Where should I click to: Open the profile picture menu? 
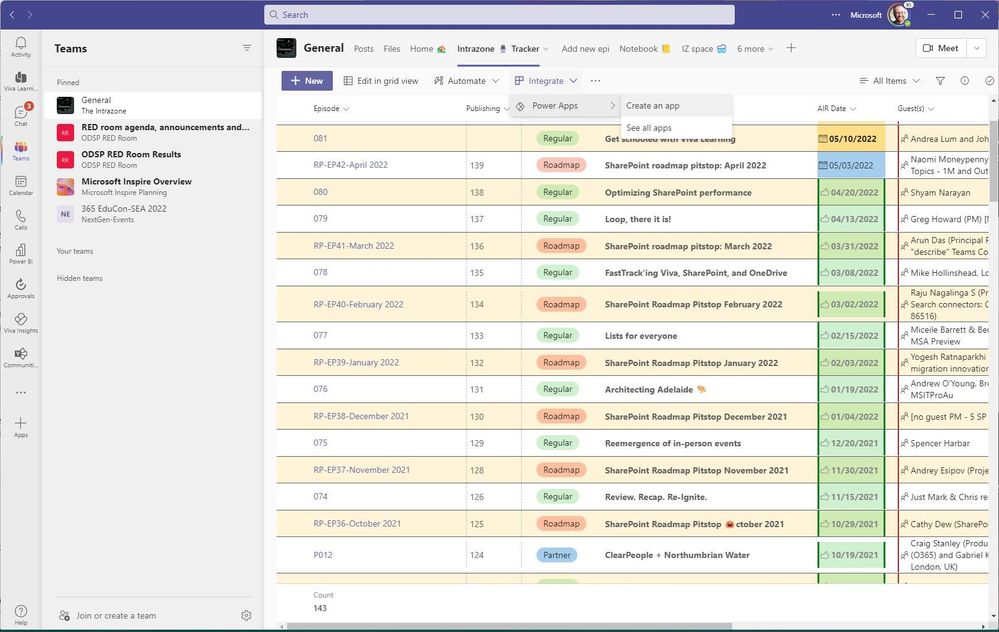click(x=898, y=14)
